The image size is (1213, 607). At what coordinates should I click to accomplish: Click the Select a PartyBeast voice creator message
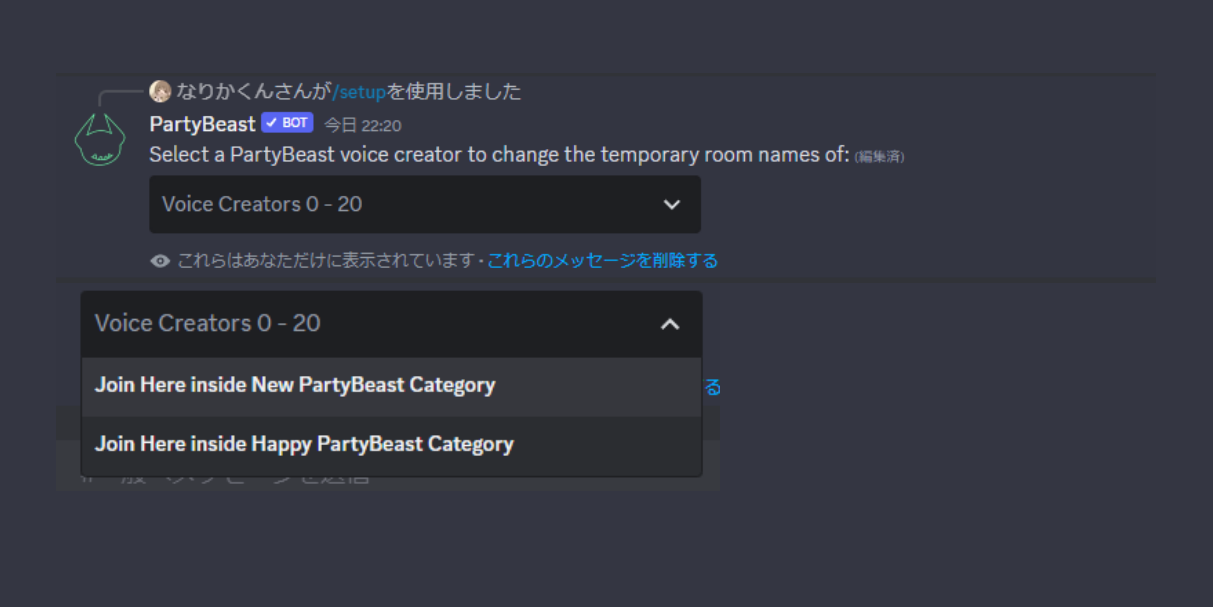point(500,154)
